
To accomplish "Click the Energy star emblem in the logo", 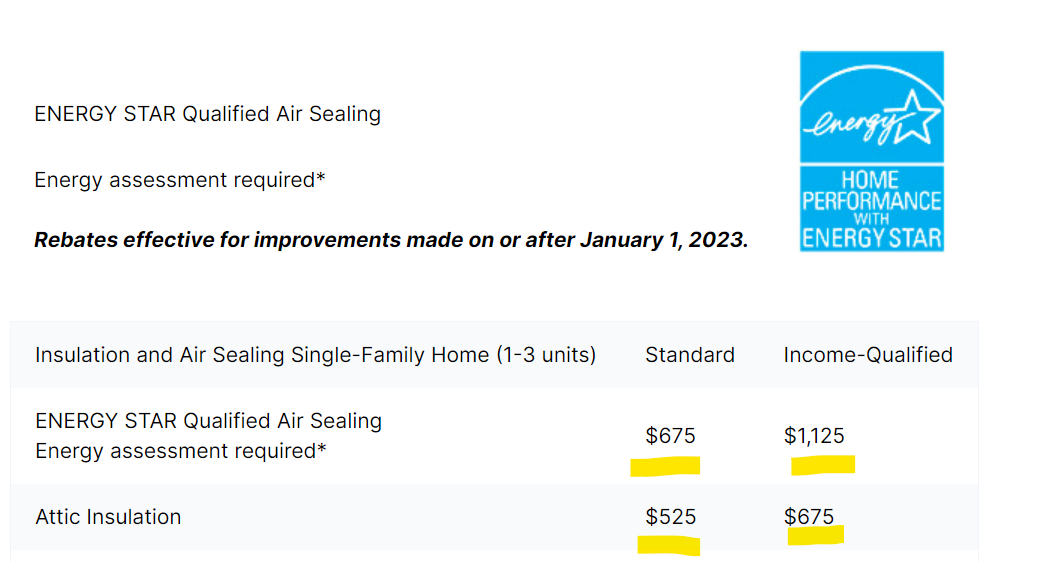I will (x=872, y=107).
